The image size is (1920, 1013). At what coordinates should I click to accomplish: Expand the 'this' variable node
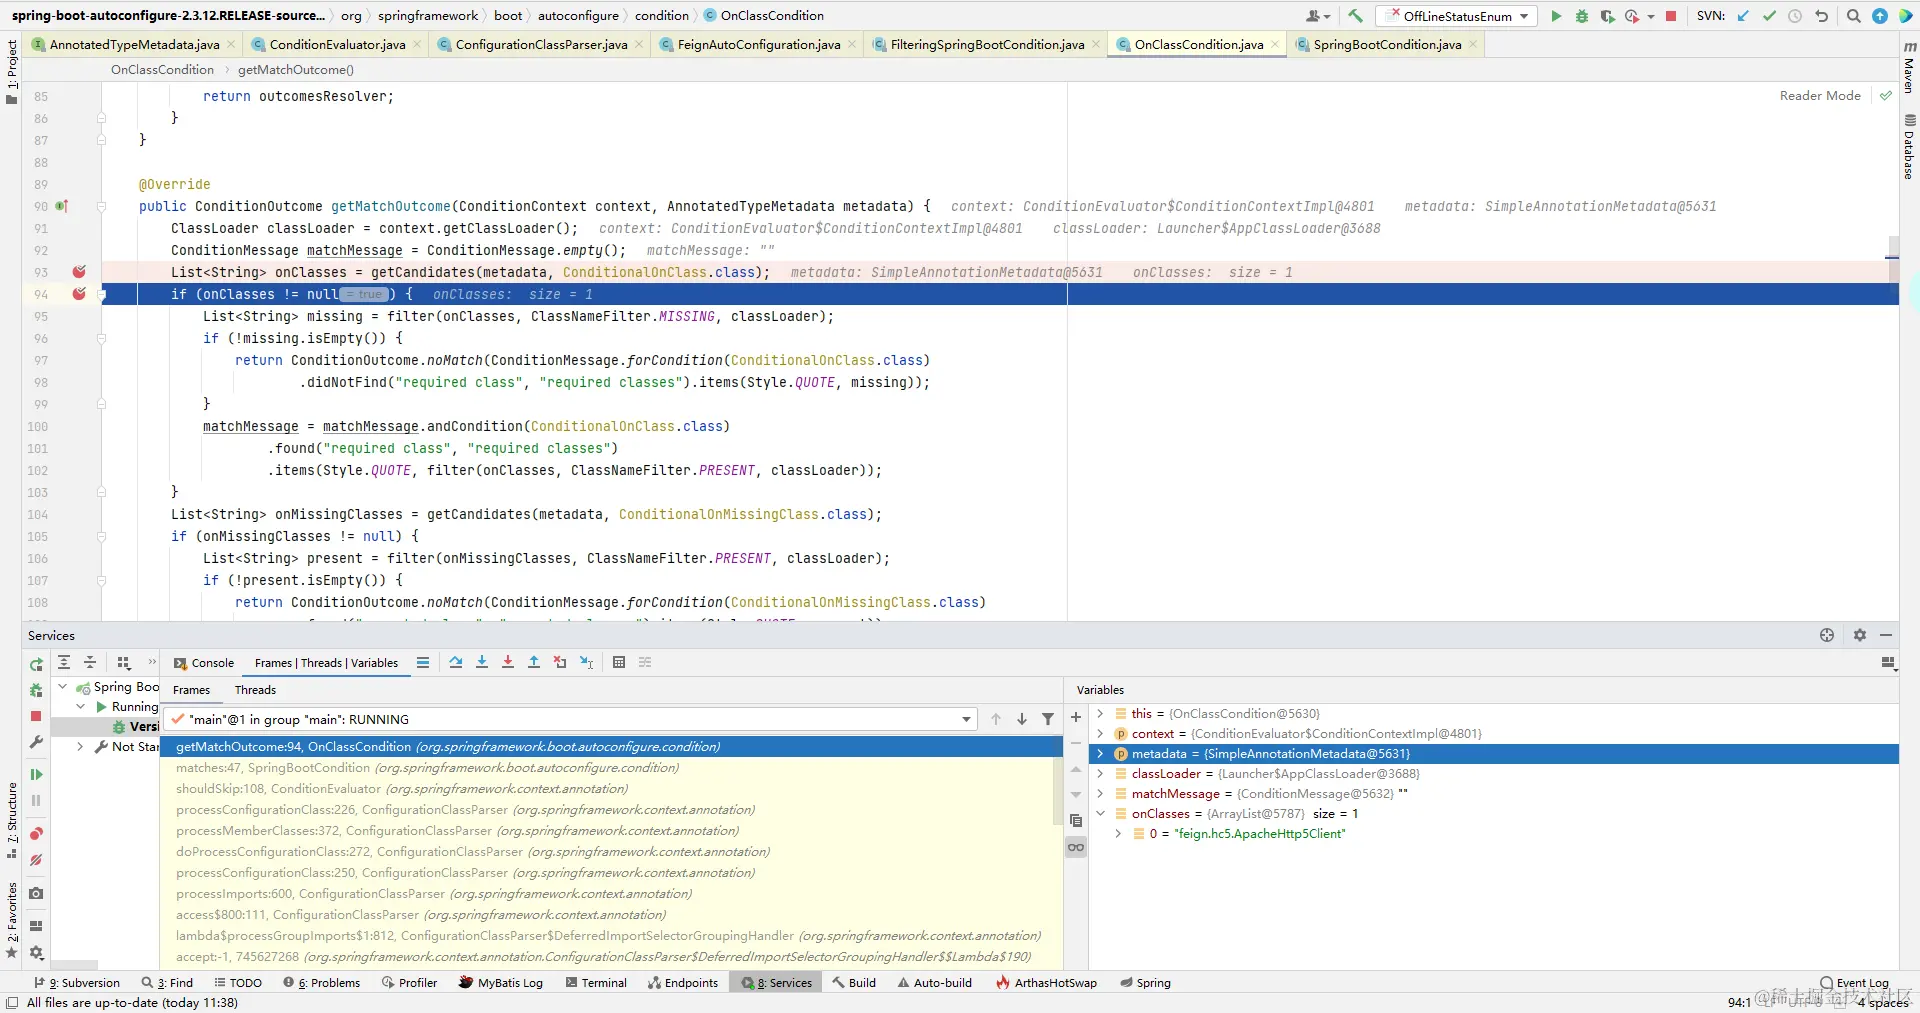1101,714
